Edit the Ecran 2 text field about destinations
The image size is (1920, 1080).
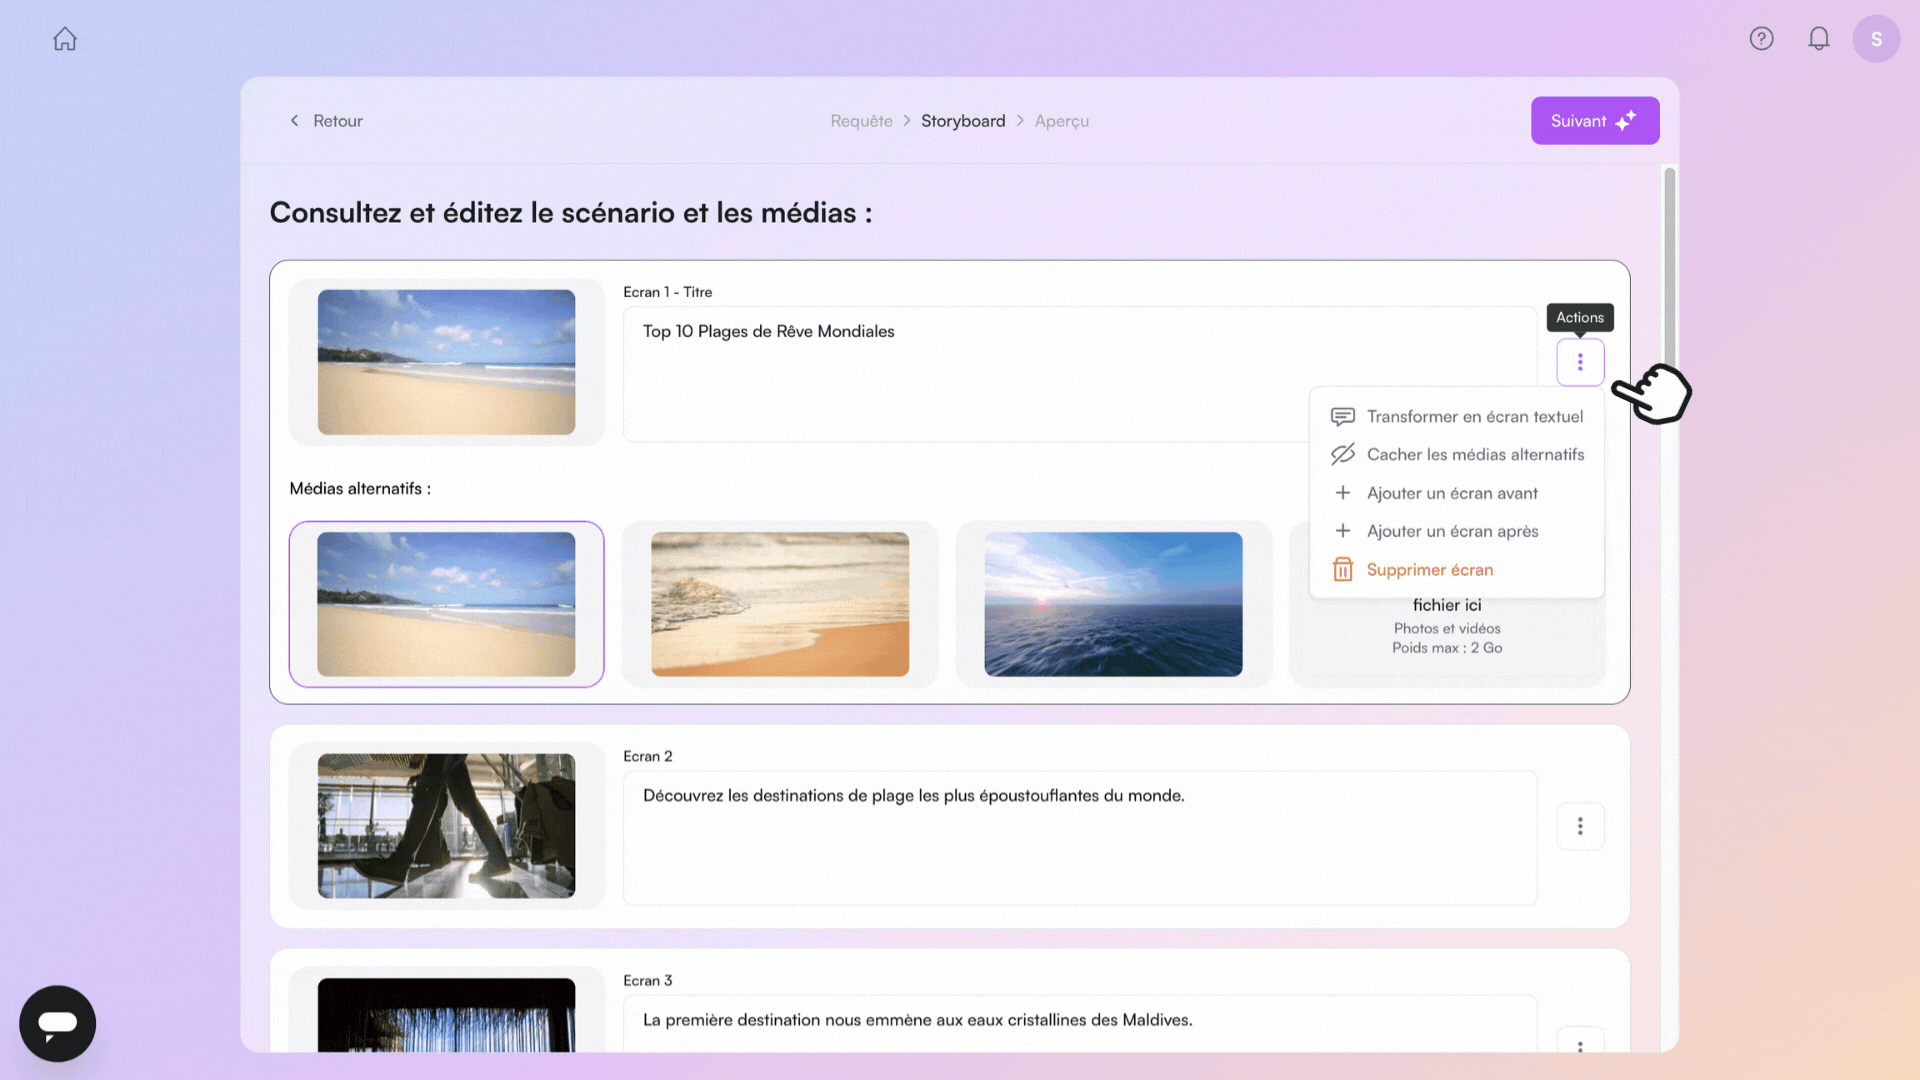tap(1080, 838)
